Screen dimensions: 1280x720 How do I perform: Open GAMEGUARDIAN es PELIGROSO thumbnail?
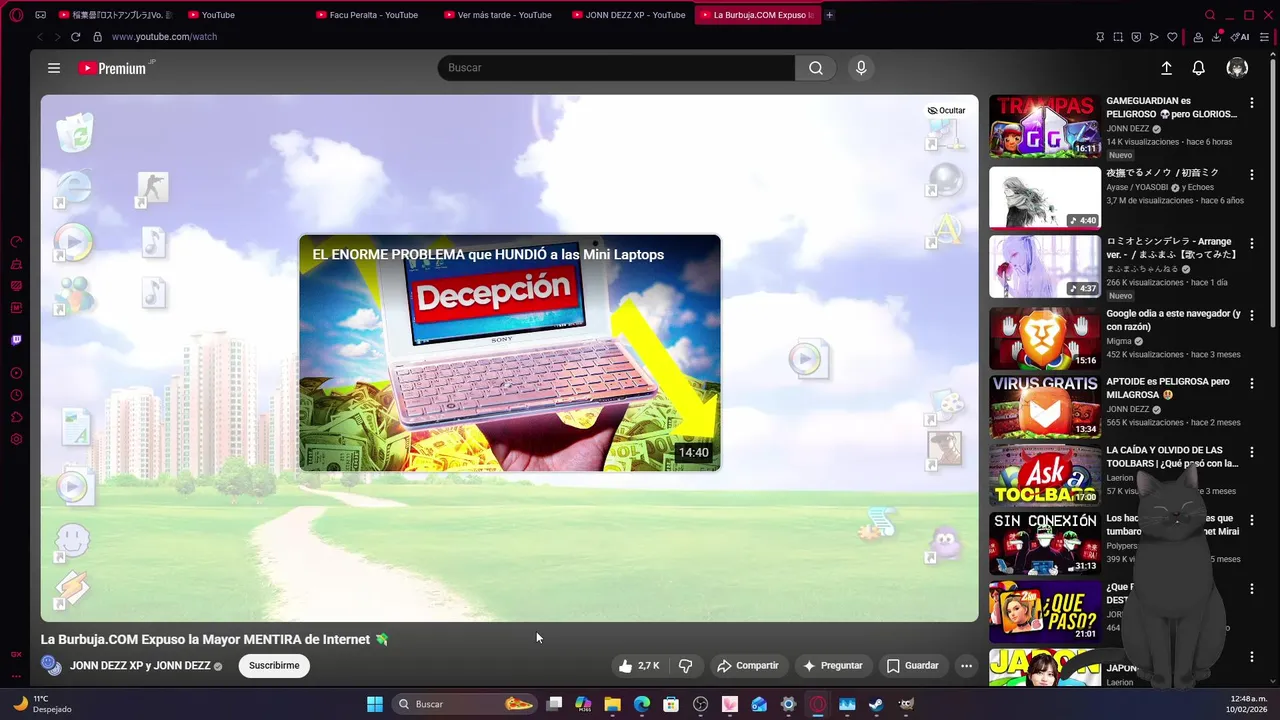click(x=1045, y=127)
